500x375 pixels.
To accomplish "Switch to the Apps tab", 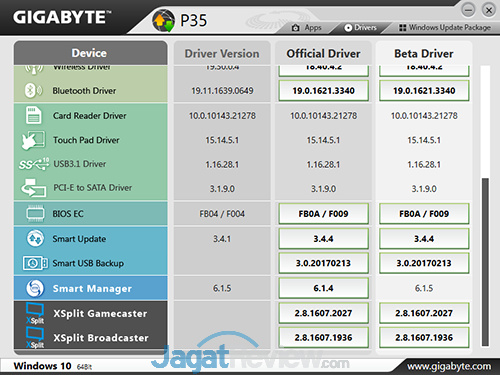I will [307, 28].
